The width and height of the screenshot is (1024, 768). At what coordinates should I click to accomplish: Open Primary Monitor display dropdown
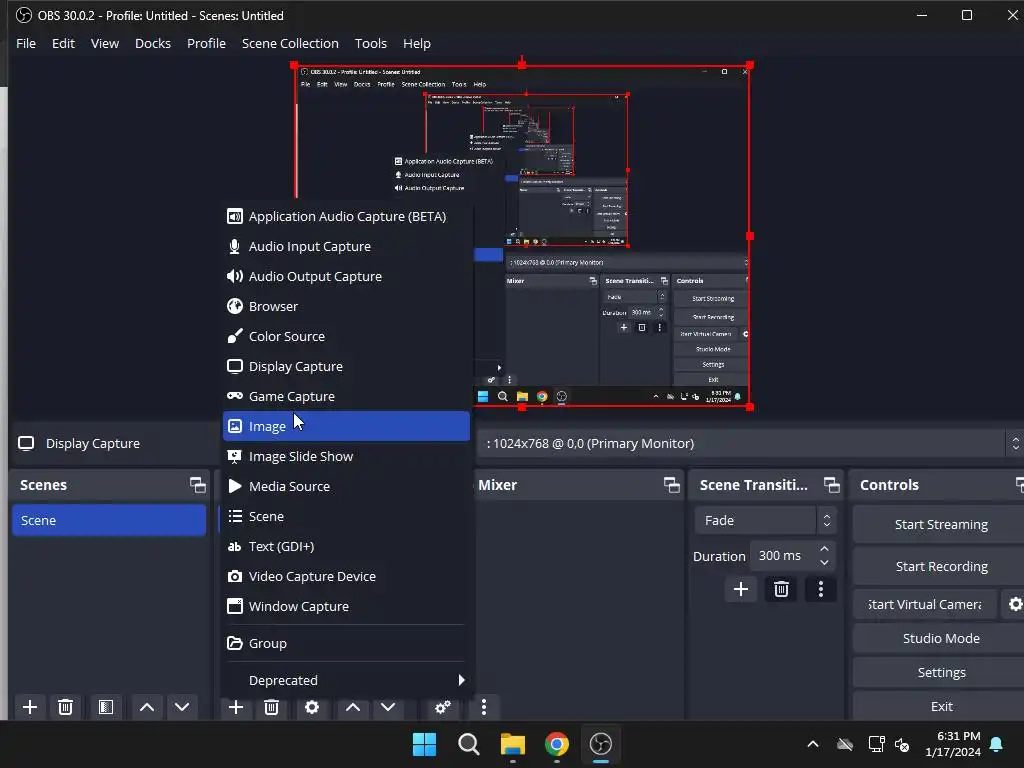(750, 443)
